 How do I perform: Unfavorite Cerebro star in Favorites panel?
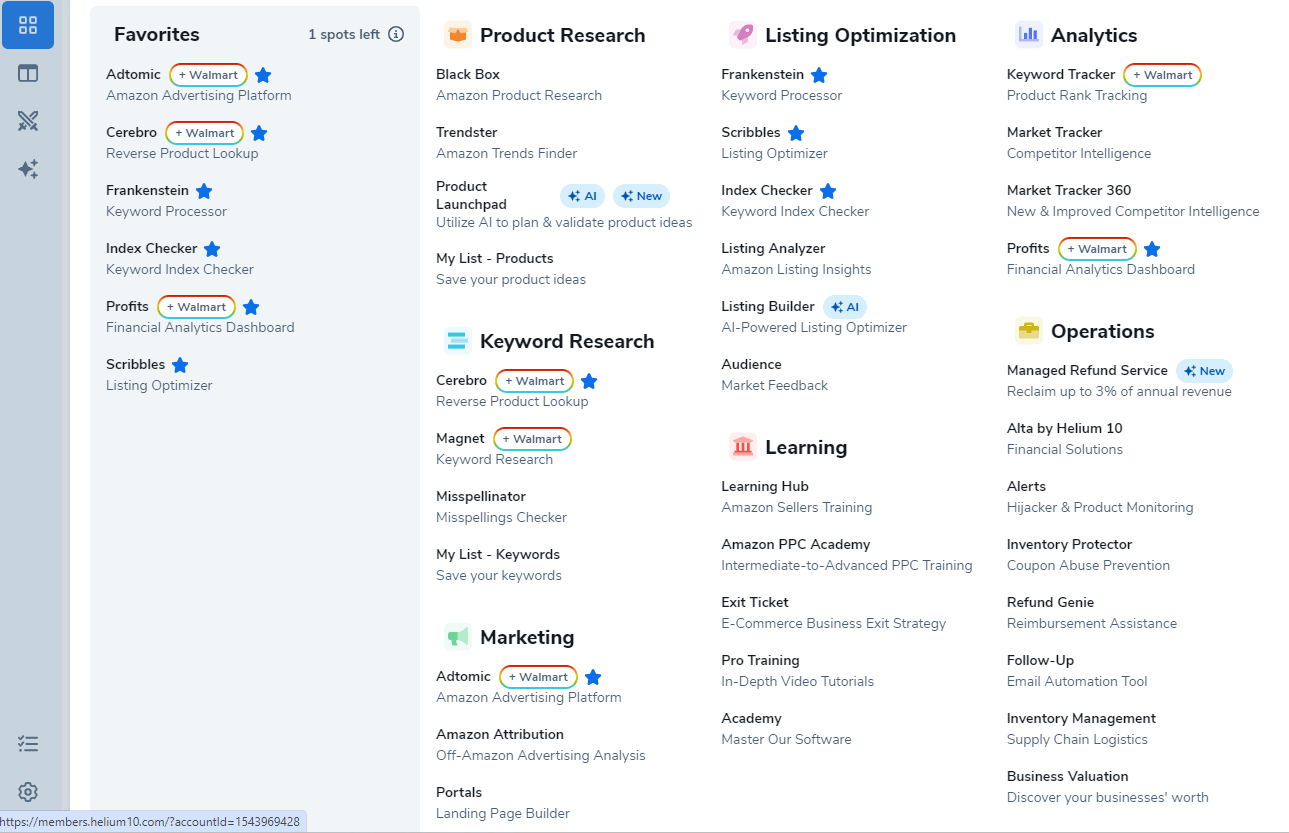tap(259, 133)
